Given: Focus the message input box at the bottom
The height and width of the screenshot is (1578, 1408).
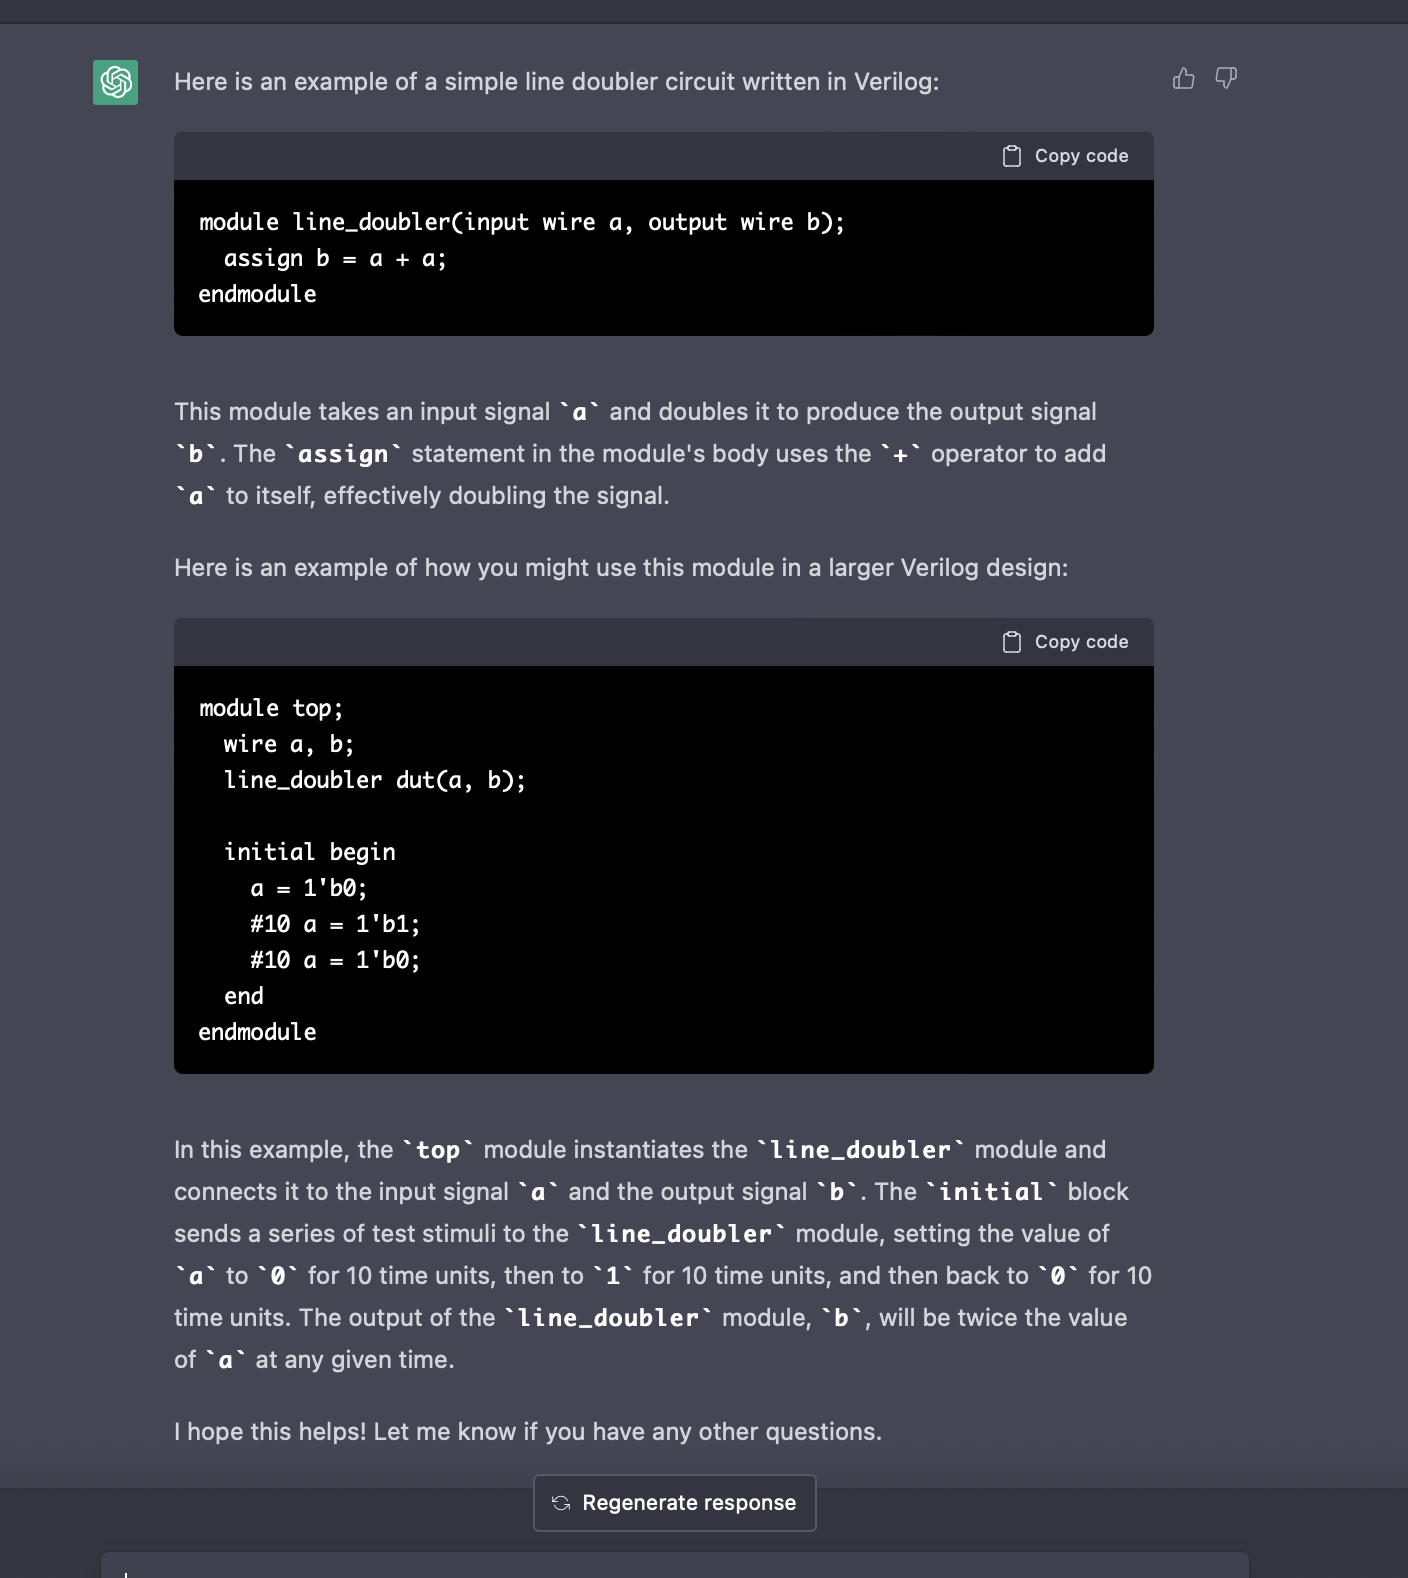Looking at the screenshot, I should click(x=675, y=1567).
